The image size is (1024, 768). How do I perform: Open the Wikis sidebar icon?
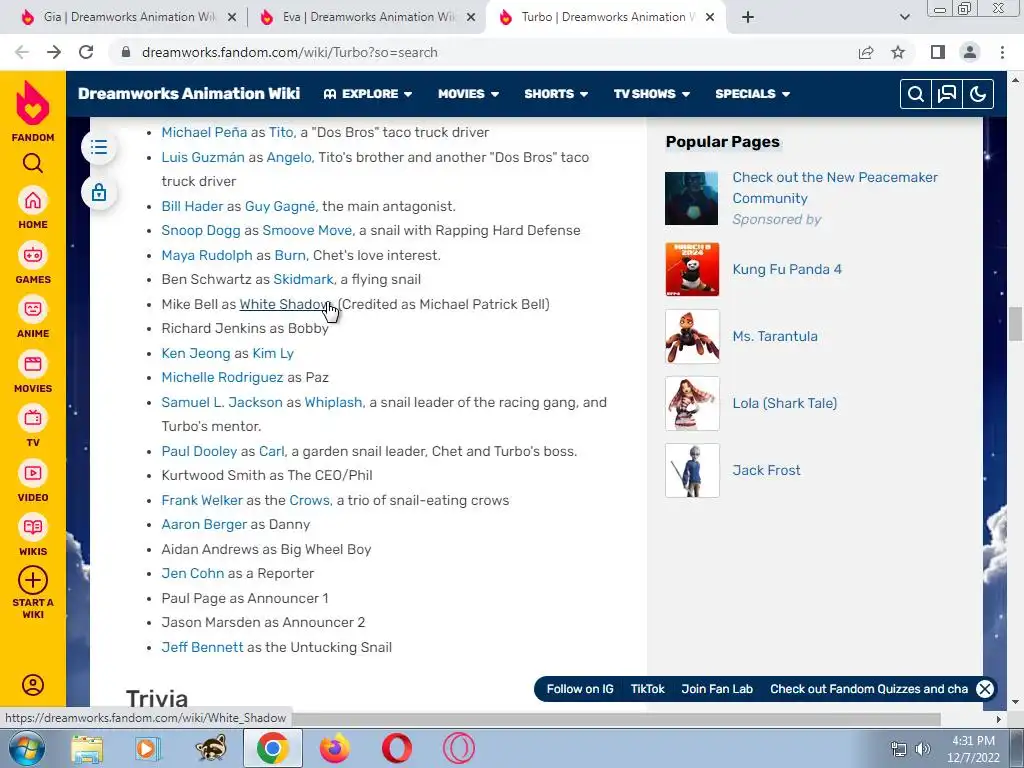point(33,528)
